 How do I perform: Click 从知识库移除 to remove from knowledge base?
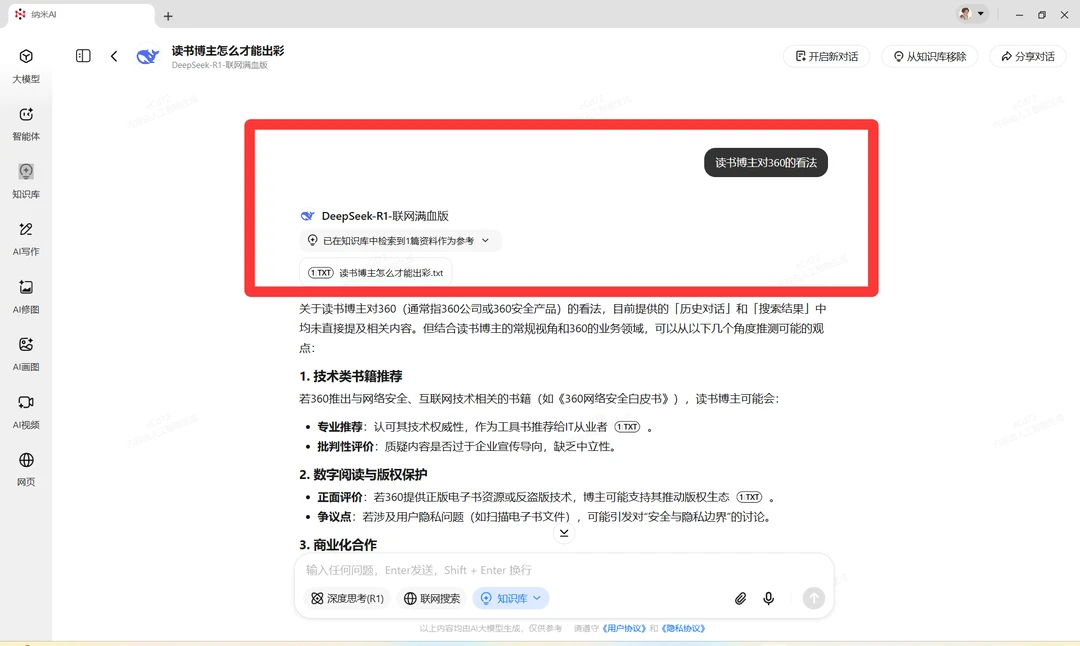pos(930,56)
